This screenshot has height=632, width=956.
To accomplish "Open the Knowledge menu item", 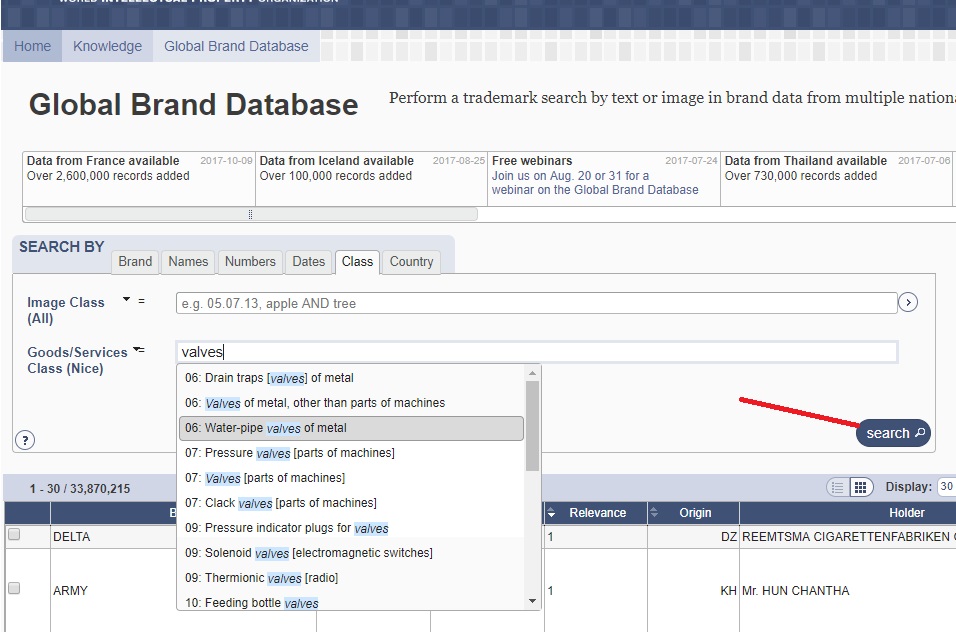I will click(107, 46).
